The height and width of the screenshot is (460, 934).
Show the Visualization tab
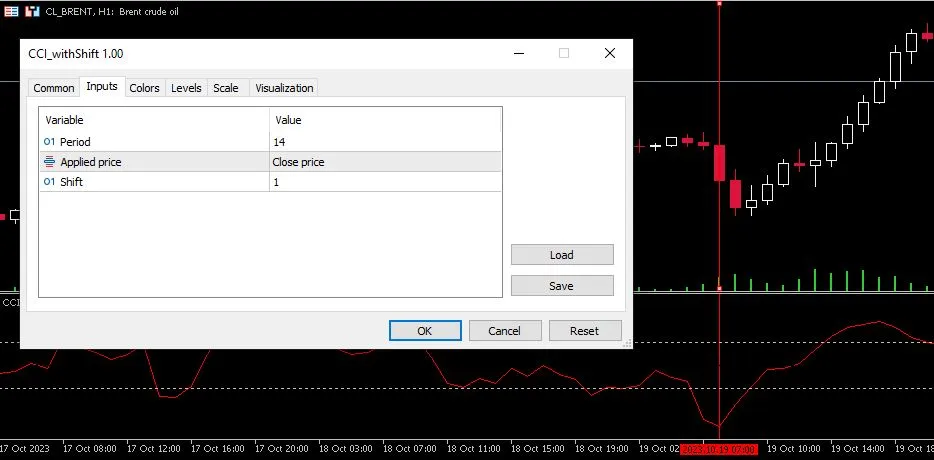pos(284,88)
